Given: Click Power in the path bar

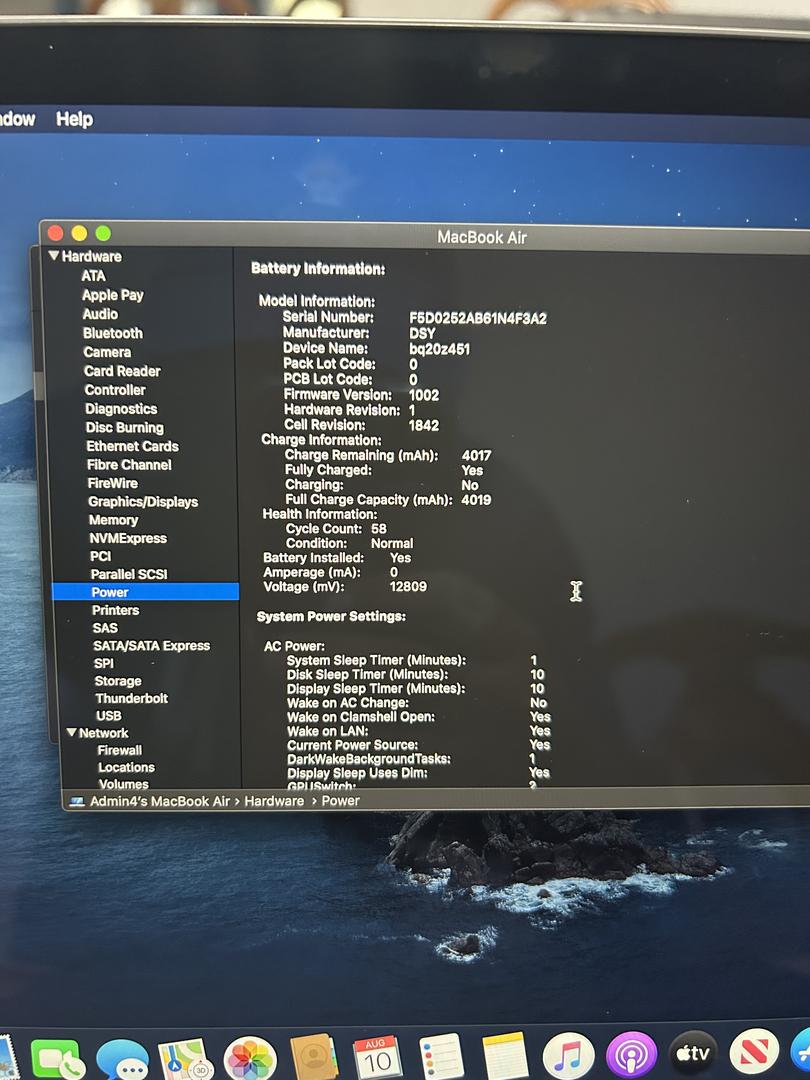Looking at the screenshot, I should (340, 801).
